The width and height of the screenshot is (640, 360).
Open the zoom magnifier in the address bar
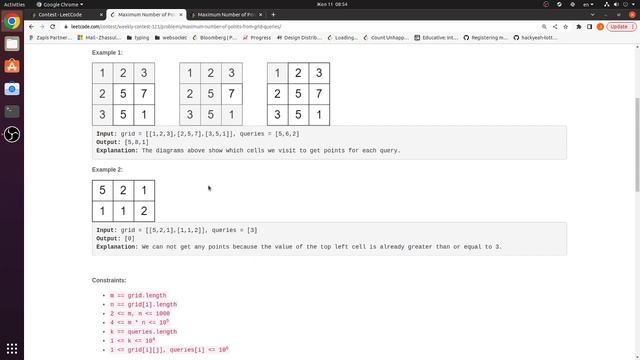coord(544,27)
